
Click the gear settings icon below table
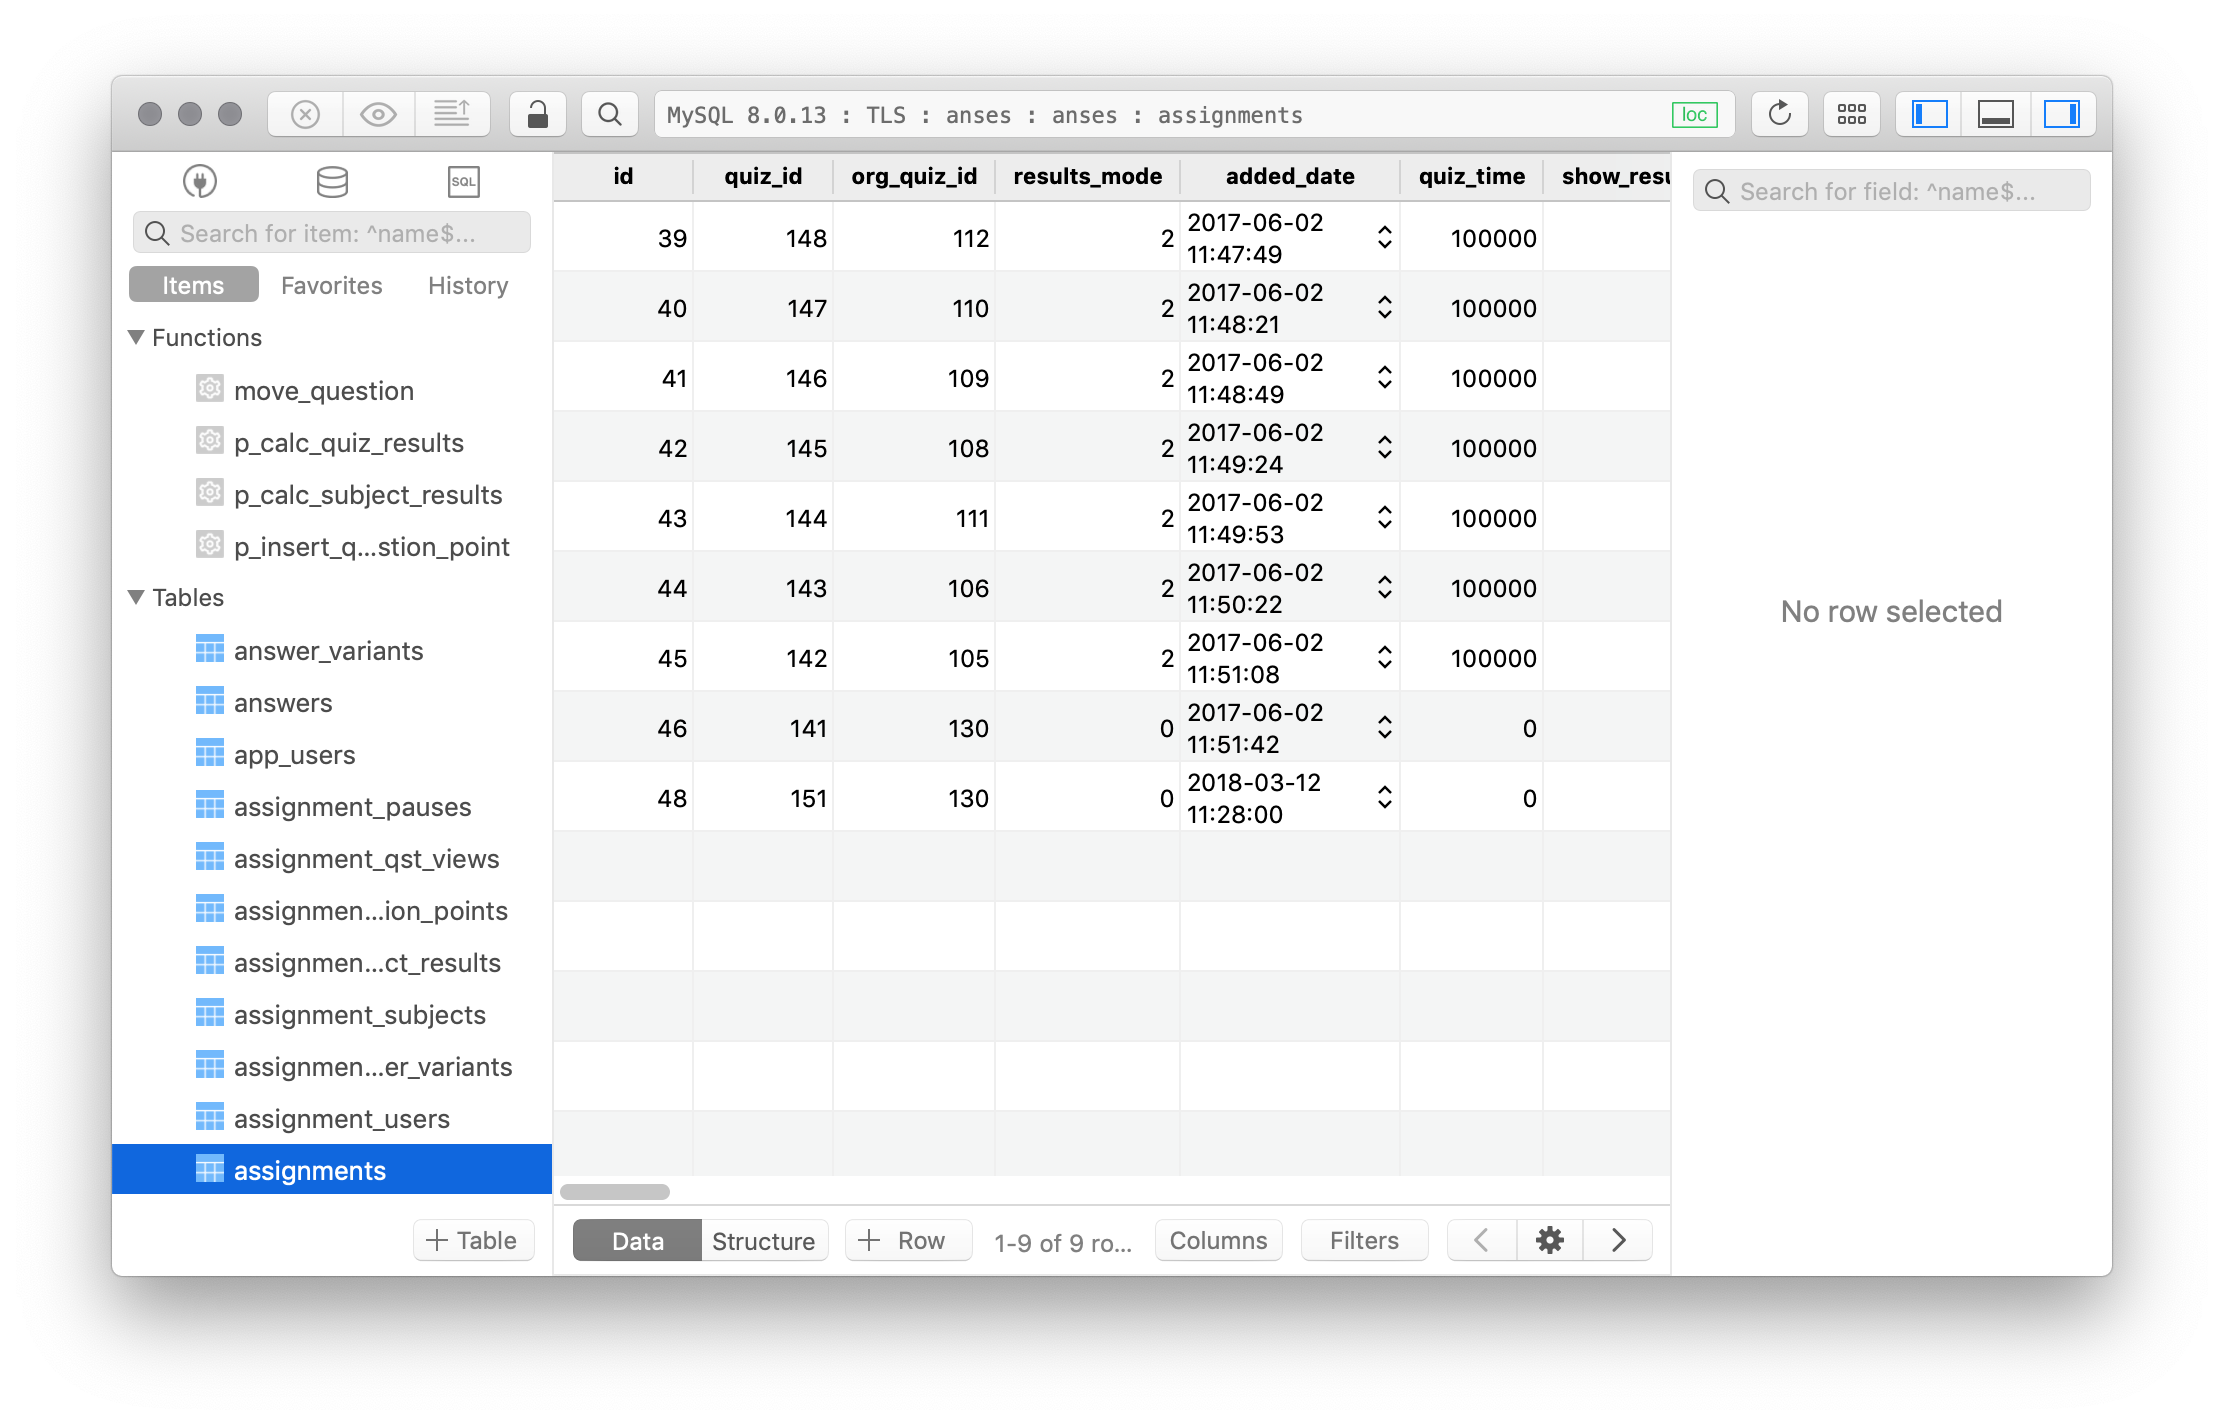[1549, 1241]
